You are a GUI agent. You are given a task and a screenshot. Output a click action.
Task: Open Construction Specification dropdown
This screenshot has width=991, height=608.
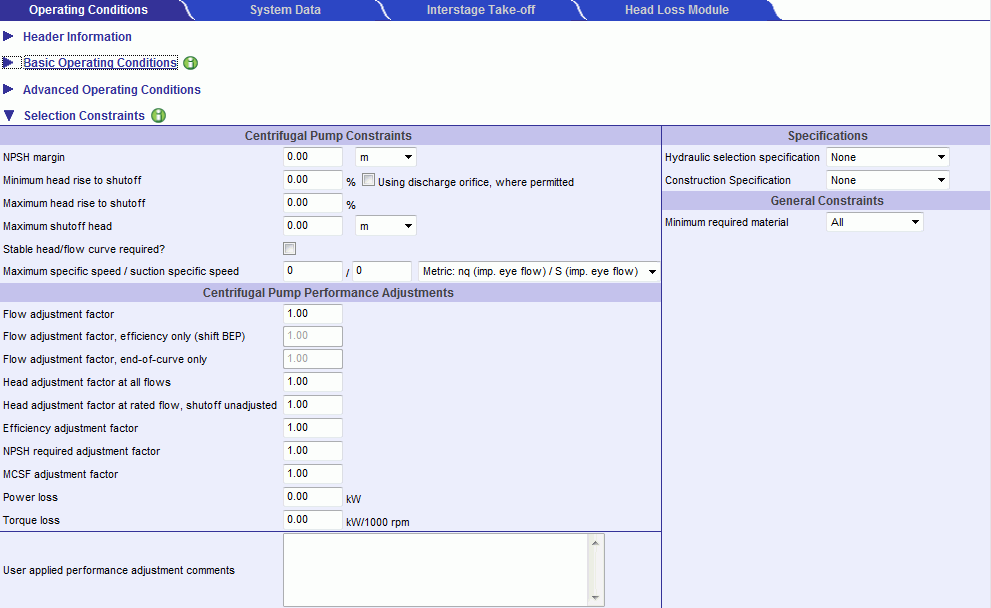(887, 180)
